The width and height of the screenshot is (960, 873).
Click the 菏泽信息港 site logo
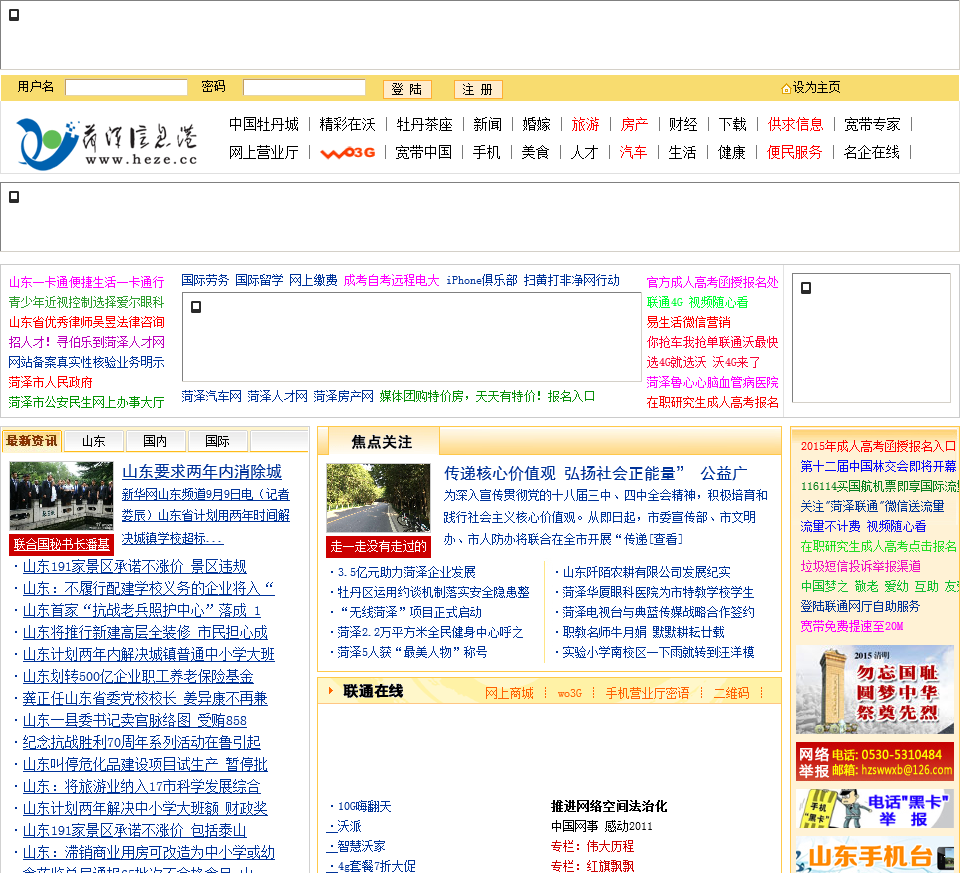tap(107, 142)
